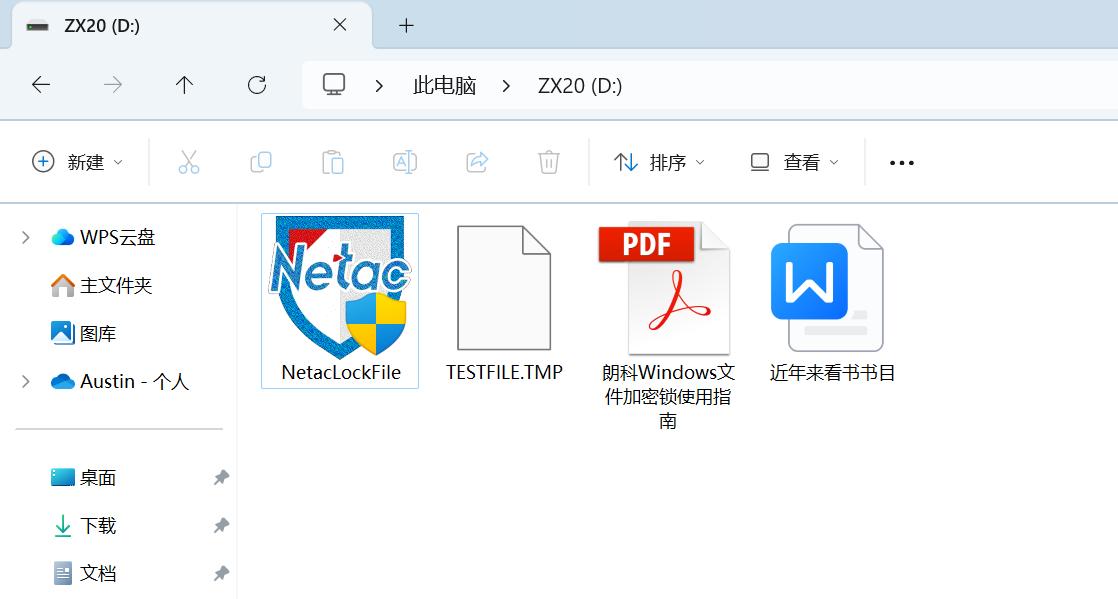
Task: Open Austin - 个人 OneDrive in sidebar
Action: pyautogui.click(x=119, y=382)
